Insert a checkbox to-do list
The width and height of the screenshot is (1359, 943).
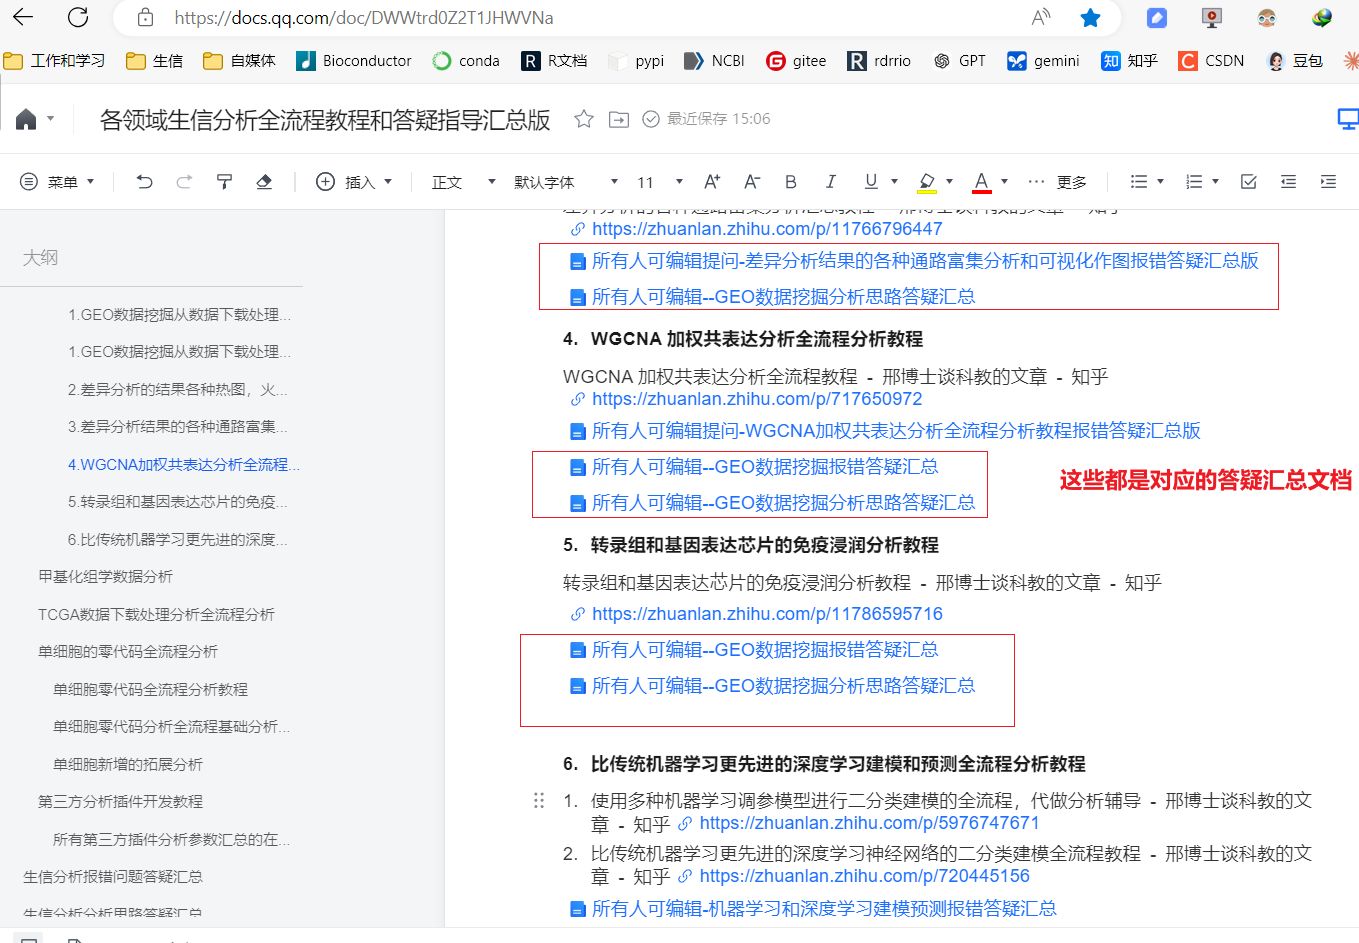[x=1248, y=181]
